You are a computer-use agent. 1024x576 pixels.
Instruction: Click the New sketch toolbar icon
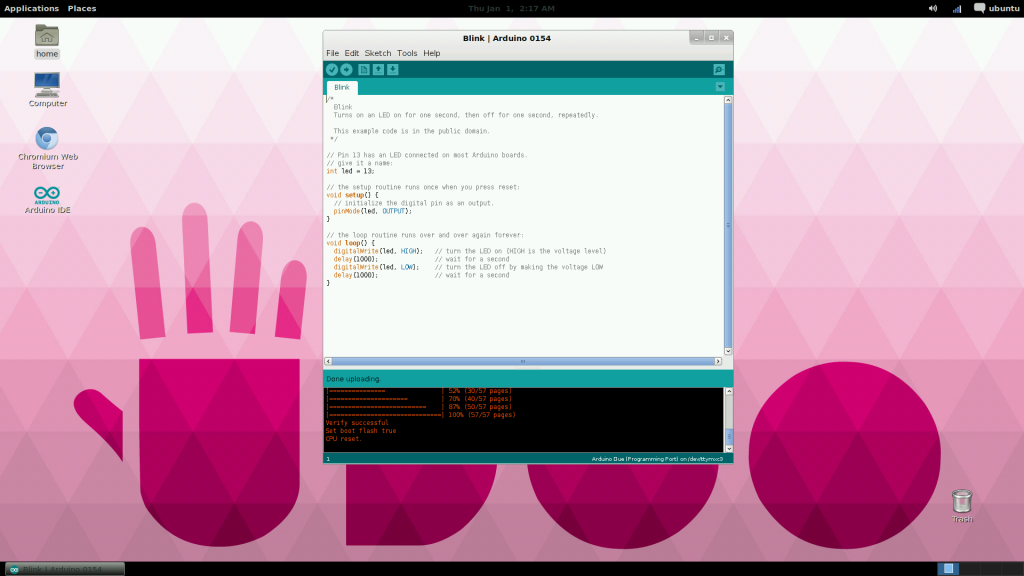364,69
